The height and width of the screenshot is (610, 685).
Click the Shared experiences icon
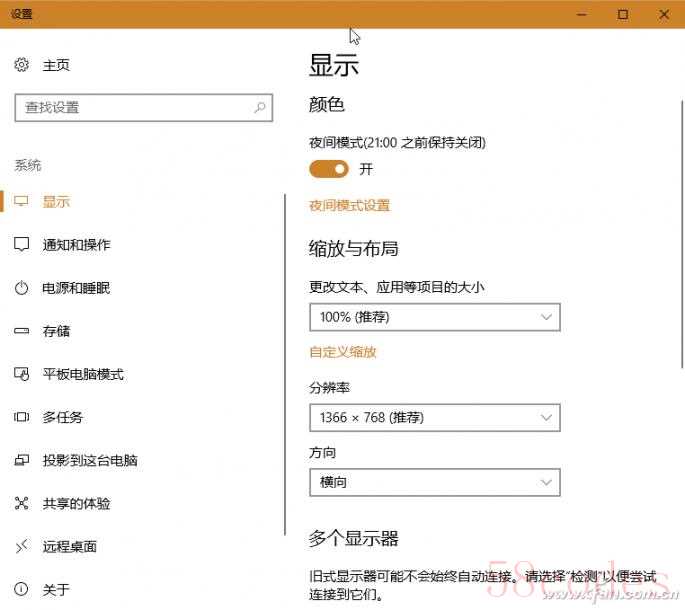pyautogui.click(x=22, y=504)
